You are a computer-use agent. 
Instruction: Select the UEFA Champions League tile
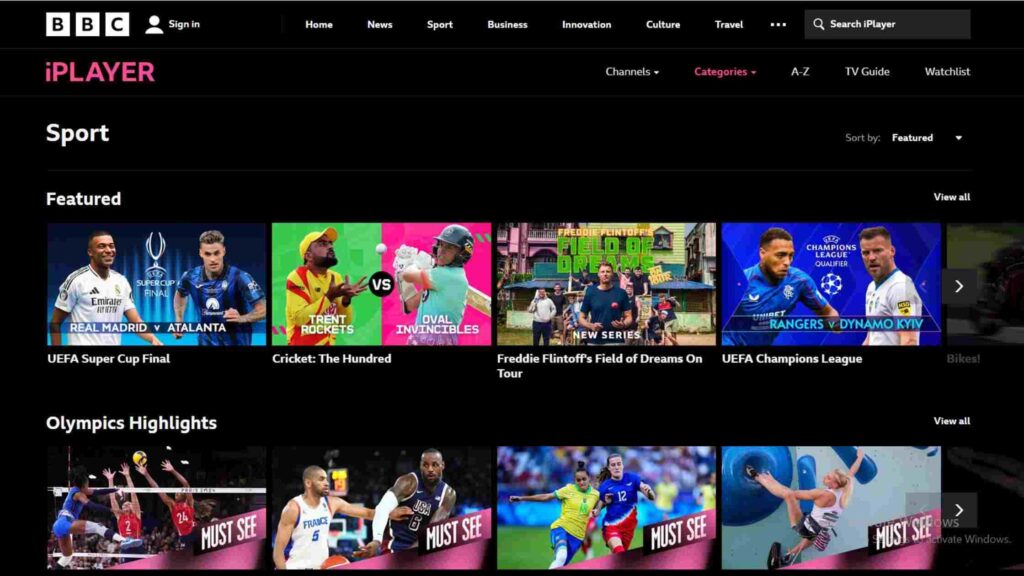pos(831,283)
